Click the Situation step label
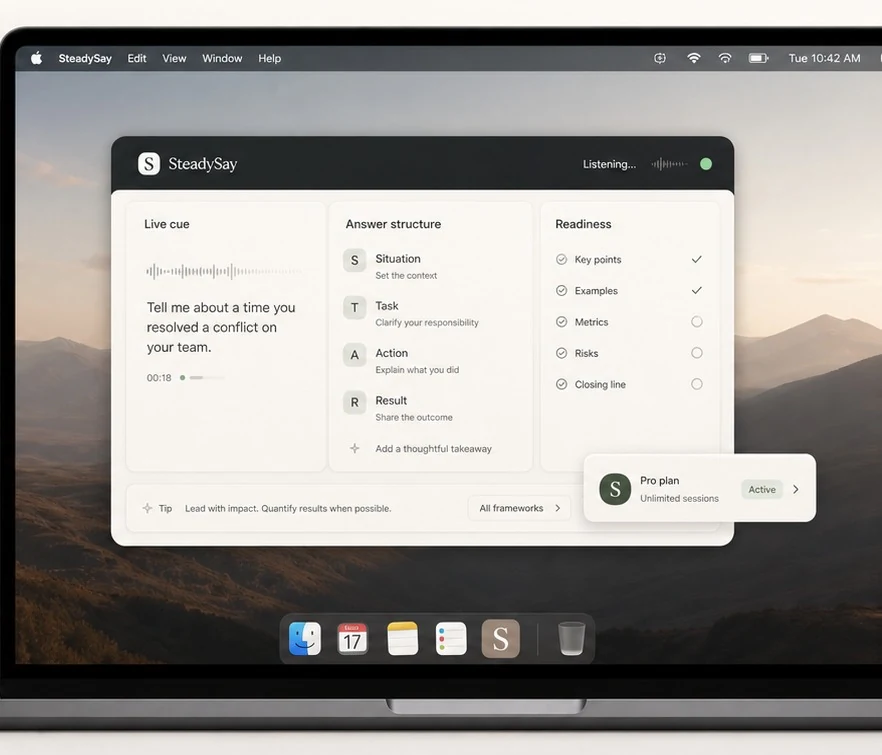The width and height of the screenshot is (882, 755). click(398, 259)
